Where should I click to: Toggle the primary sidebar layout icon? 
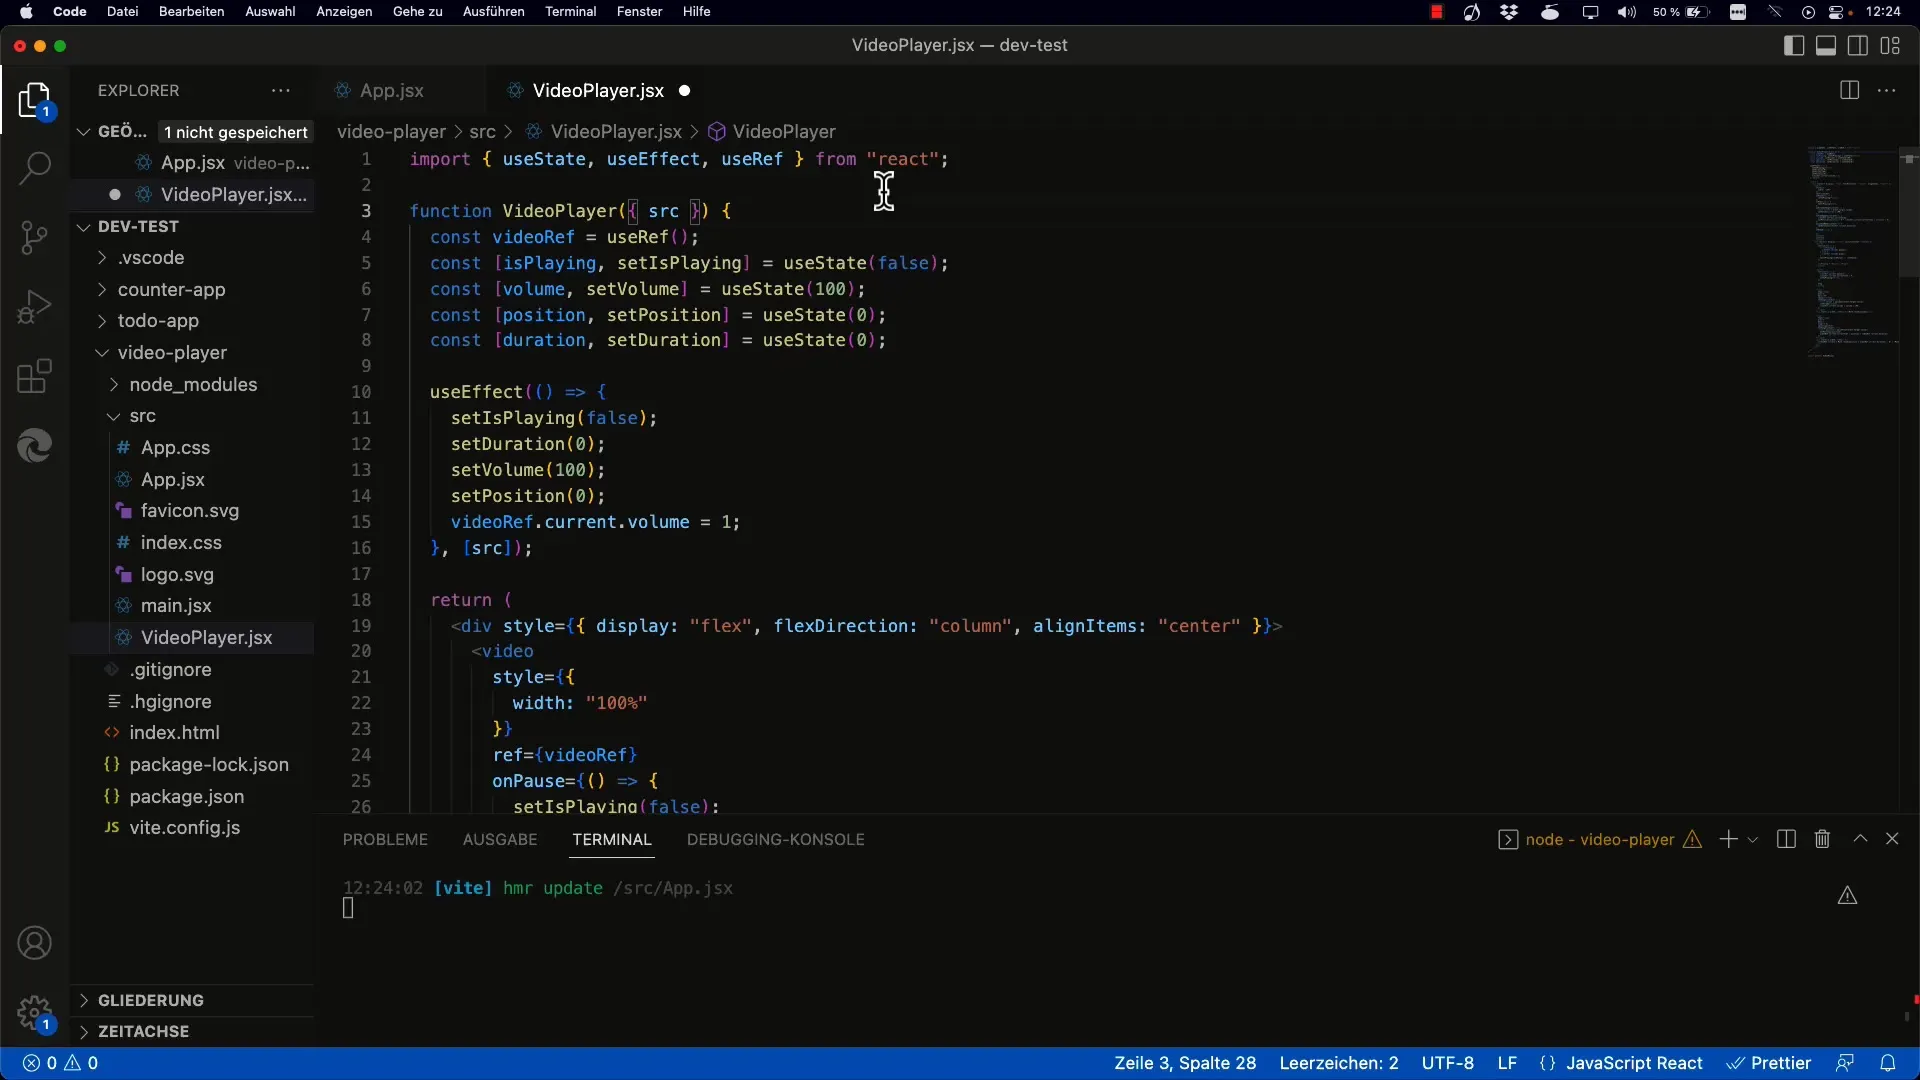coord(1794,45)
